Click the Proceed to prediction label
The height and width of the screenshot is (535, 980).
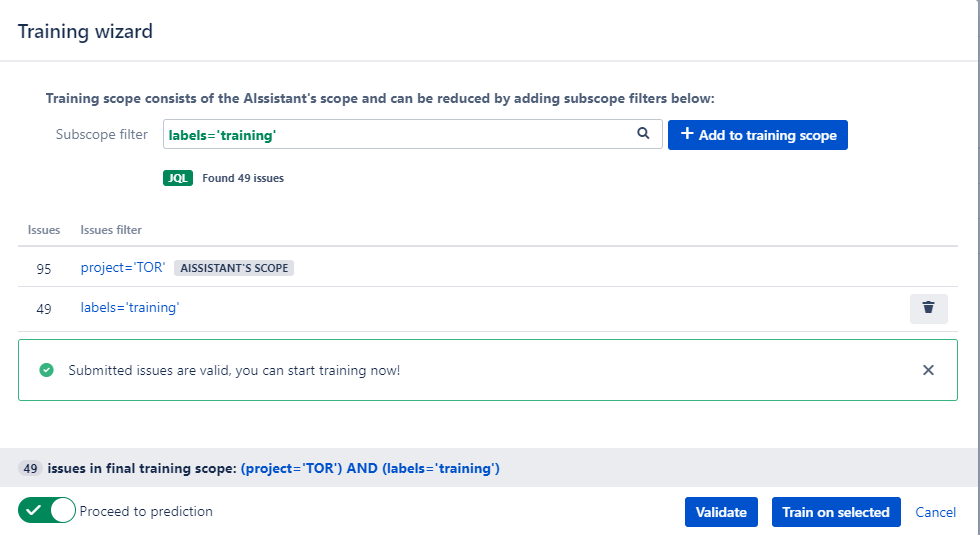(146, 511)
